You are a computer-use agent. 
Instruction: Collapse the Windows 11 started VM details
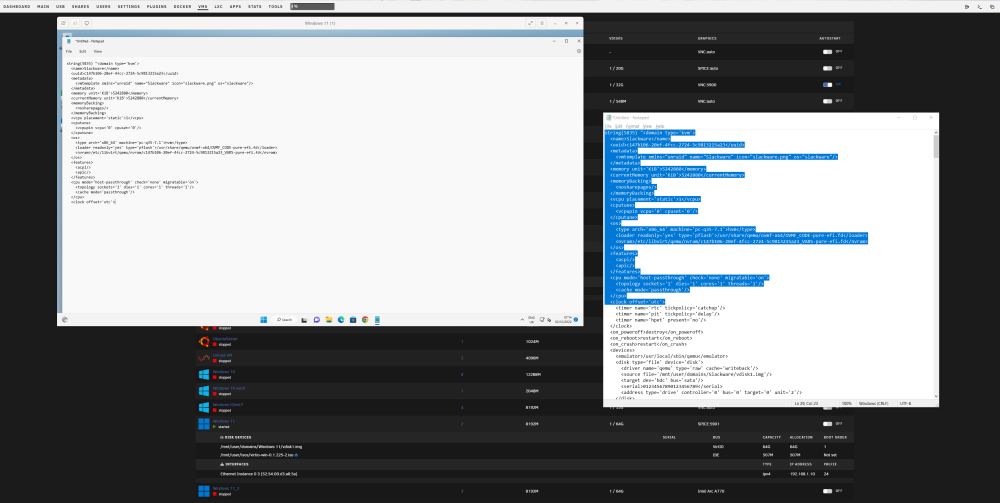(224, 421)
